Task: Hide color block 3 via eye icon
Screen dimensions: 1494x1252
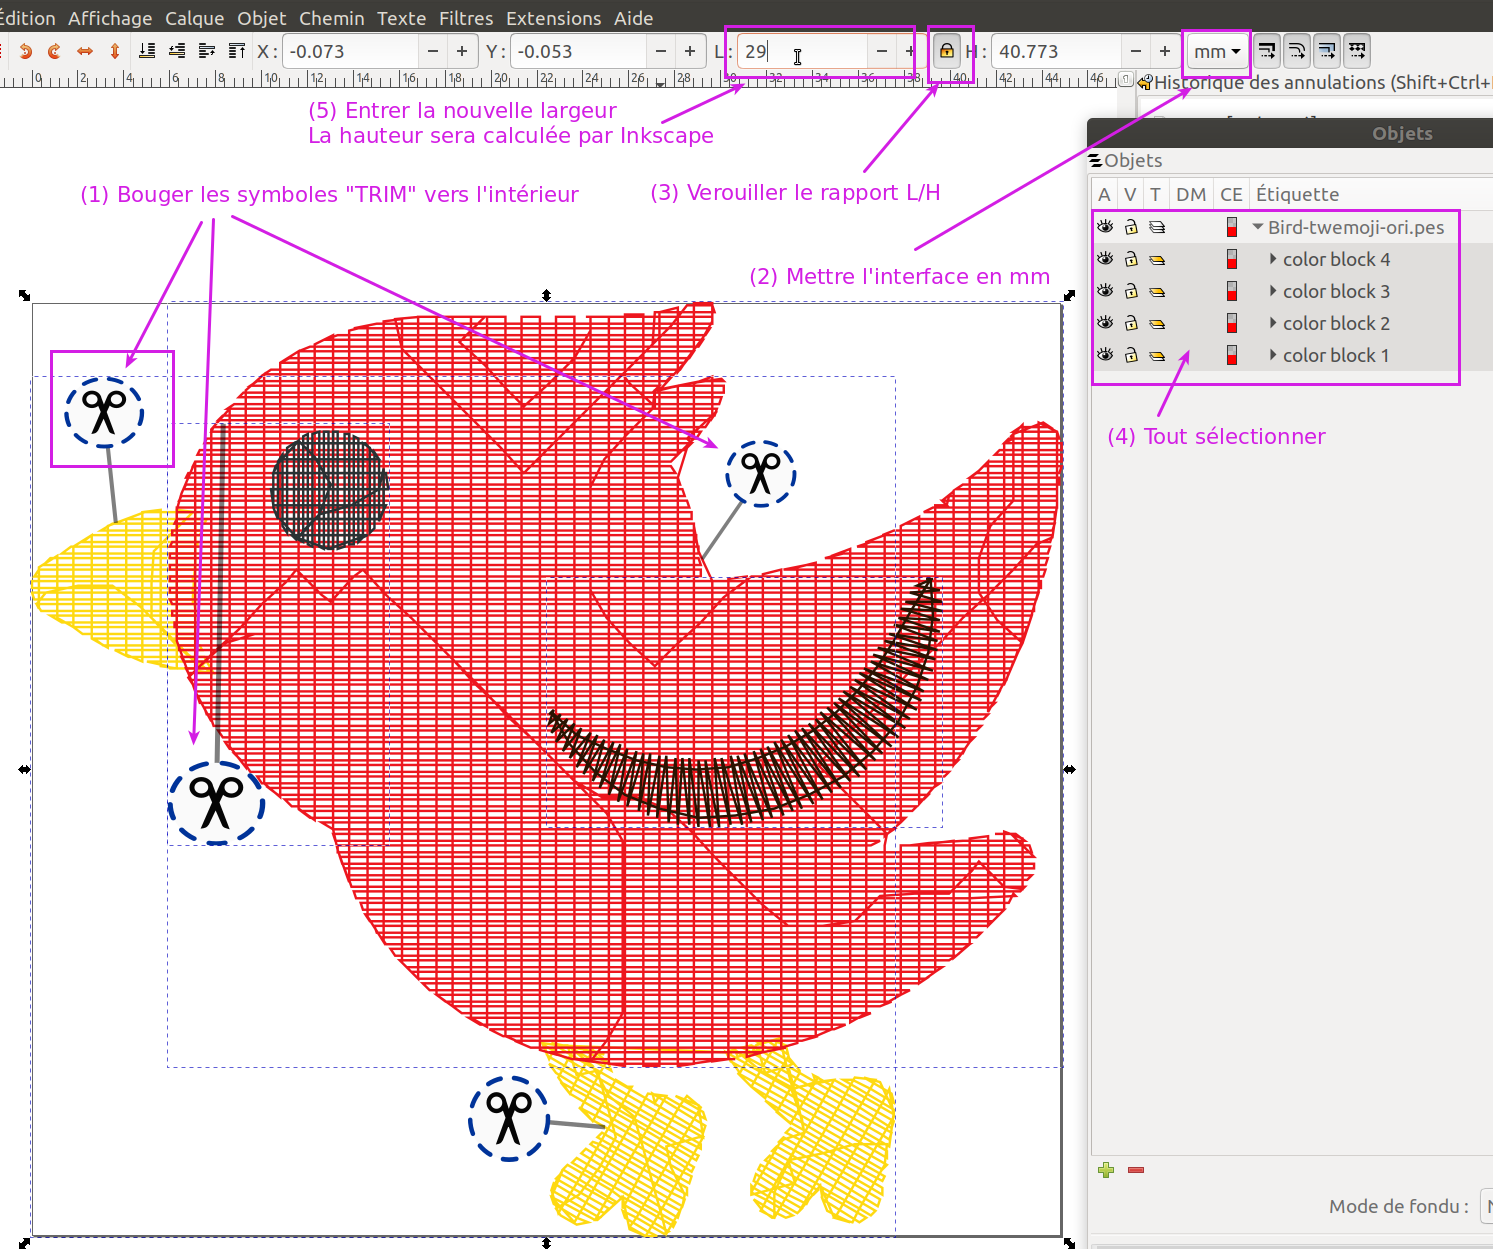Action: pos(1105,291)
